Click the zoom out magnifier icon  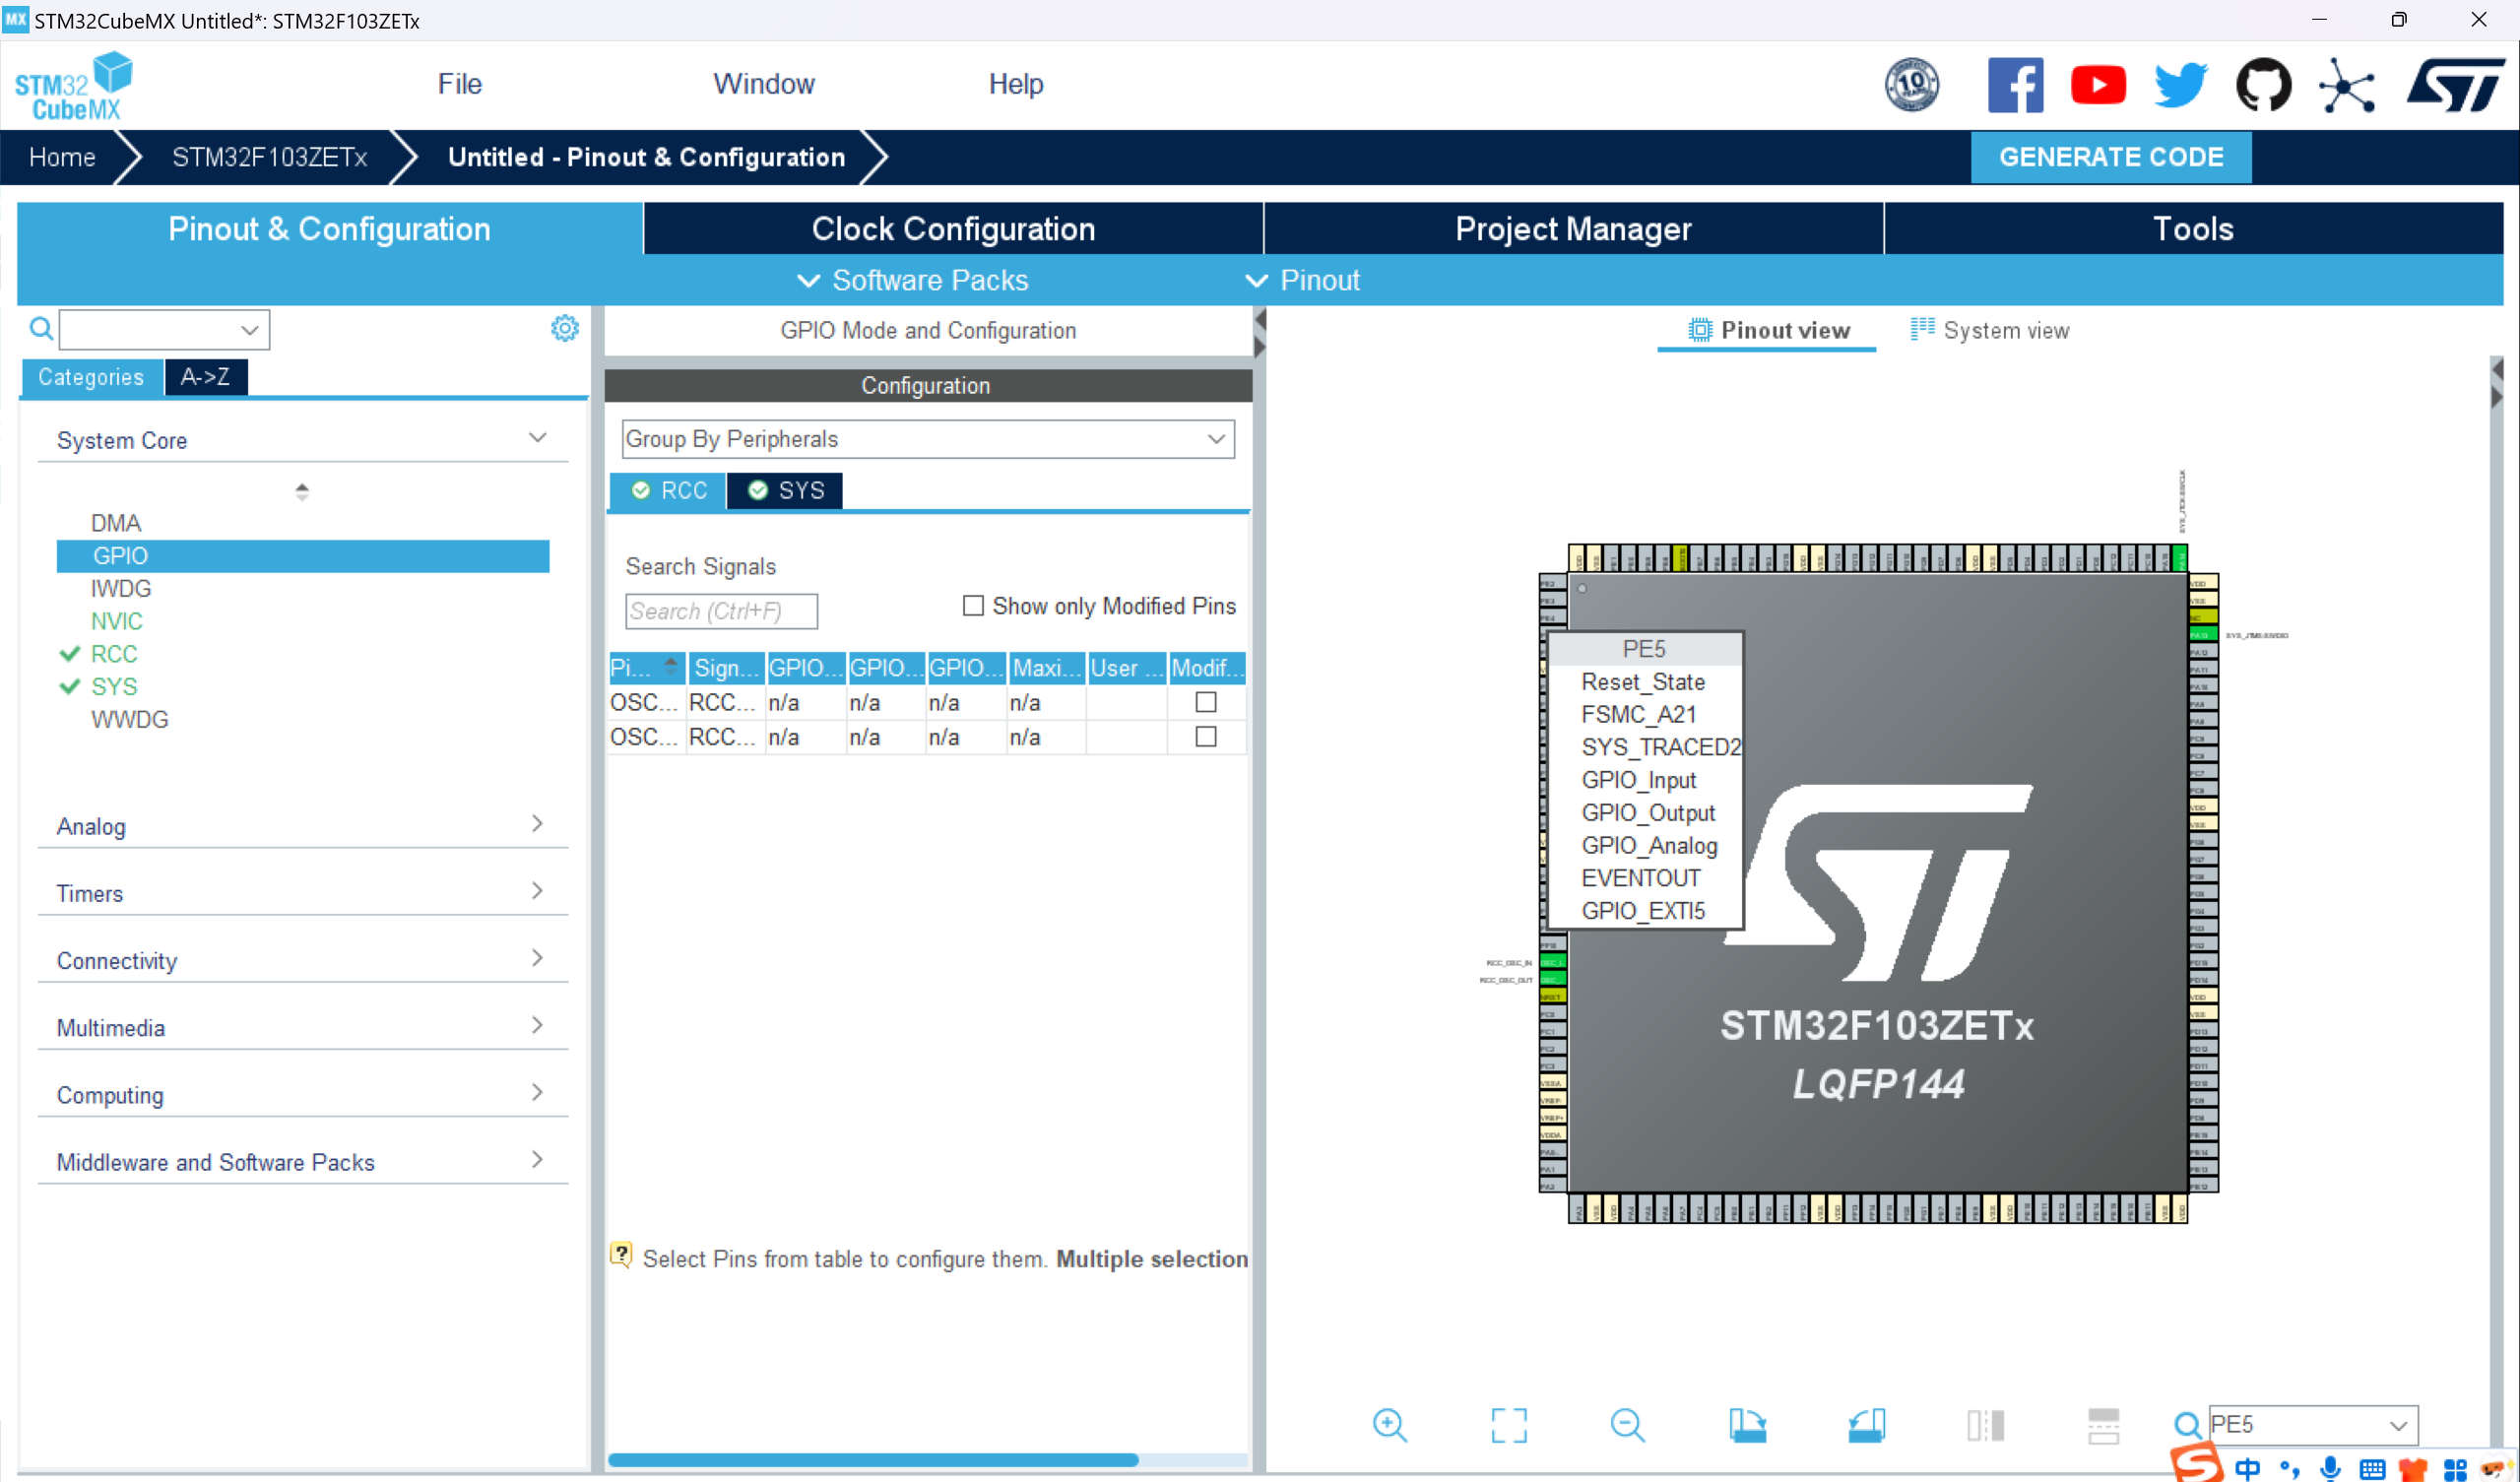1627,1425
